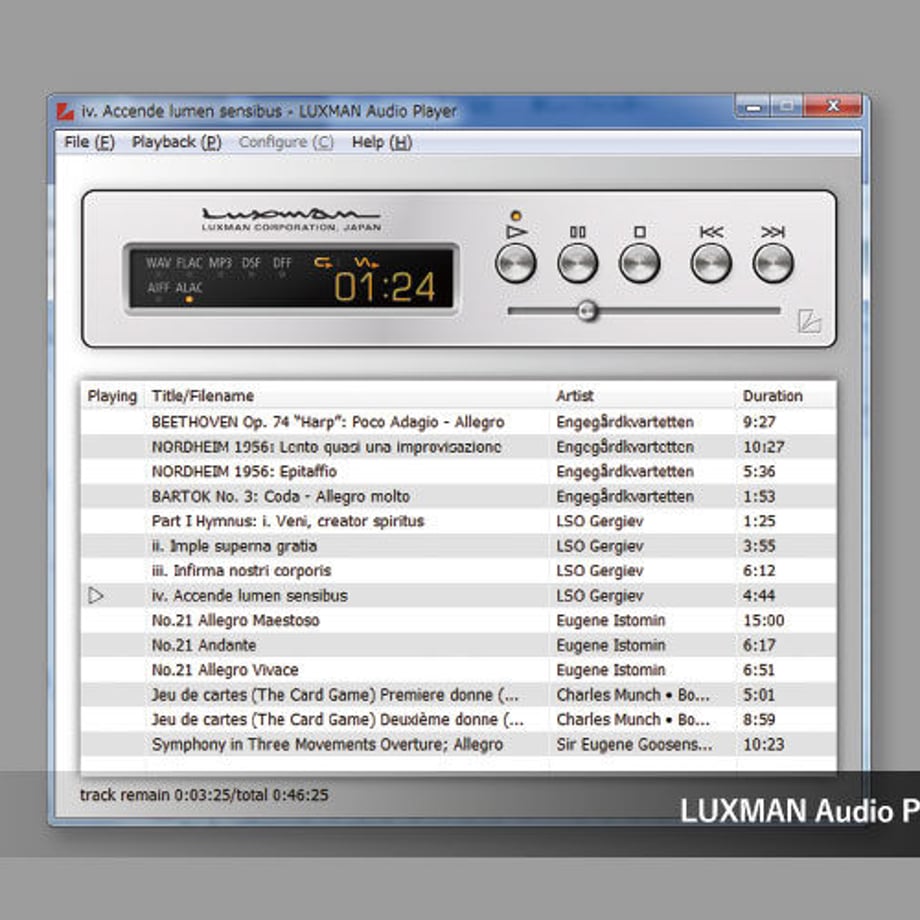
Task: Stop playback using the stop knob
Action: coord(640,263)
